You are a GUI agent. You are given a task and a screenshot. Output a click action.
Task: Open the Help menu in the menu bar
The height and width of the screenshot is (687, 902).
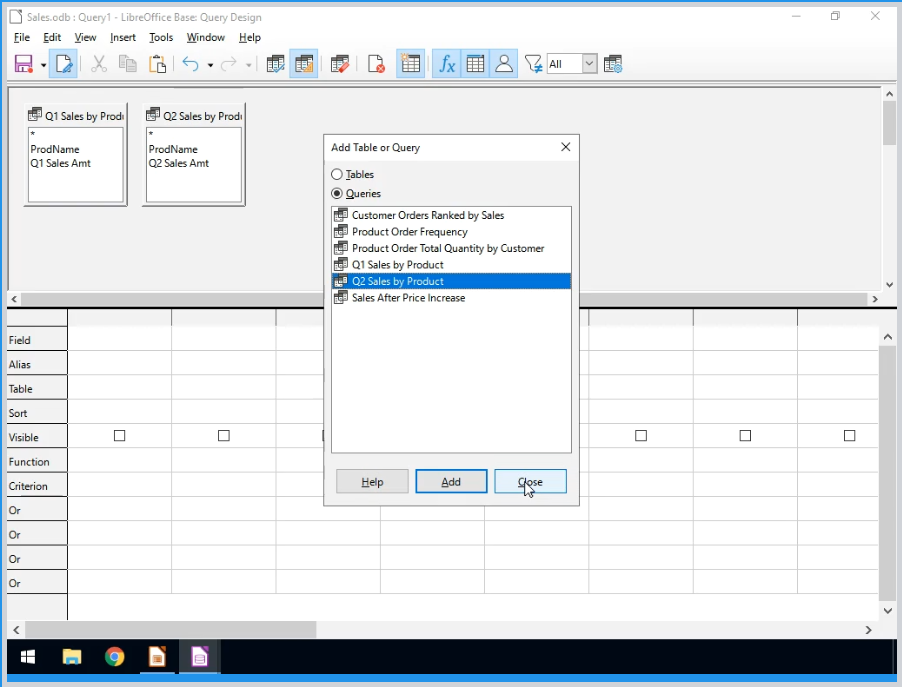[x=250, y=37]
